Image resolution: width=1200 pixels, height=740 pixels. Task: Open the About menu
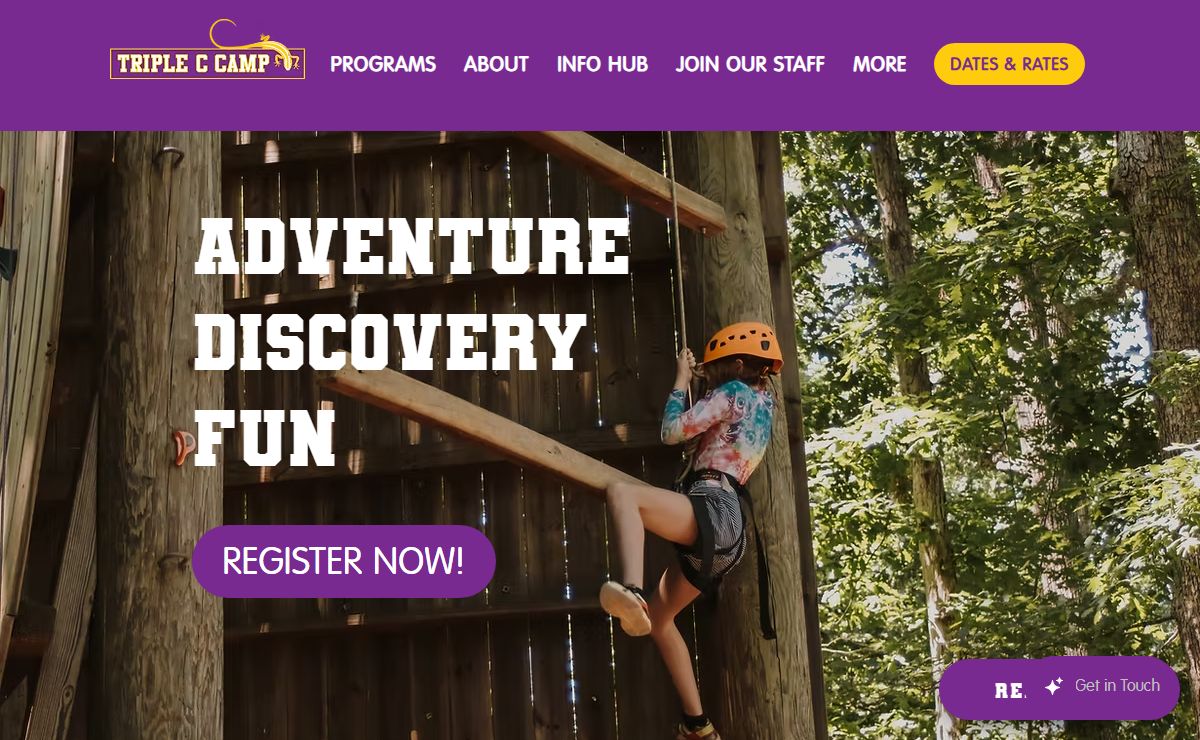(x=496, y=64)
